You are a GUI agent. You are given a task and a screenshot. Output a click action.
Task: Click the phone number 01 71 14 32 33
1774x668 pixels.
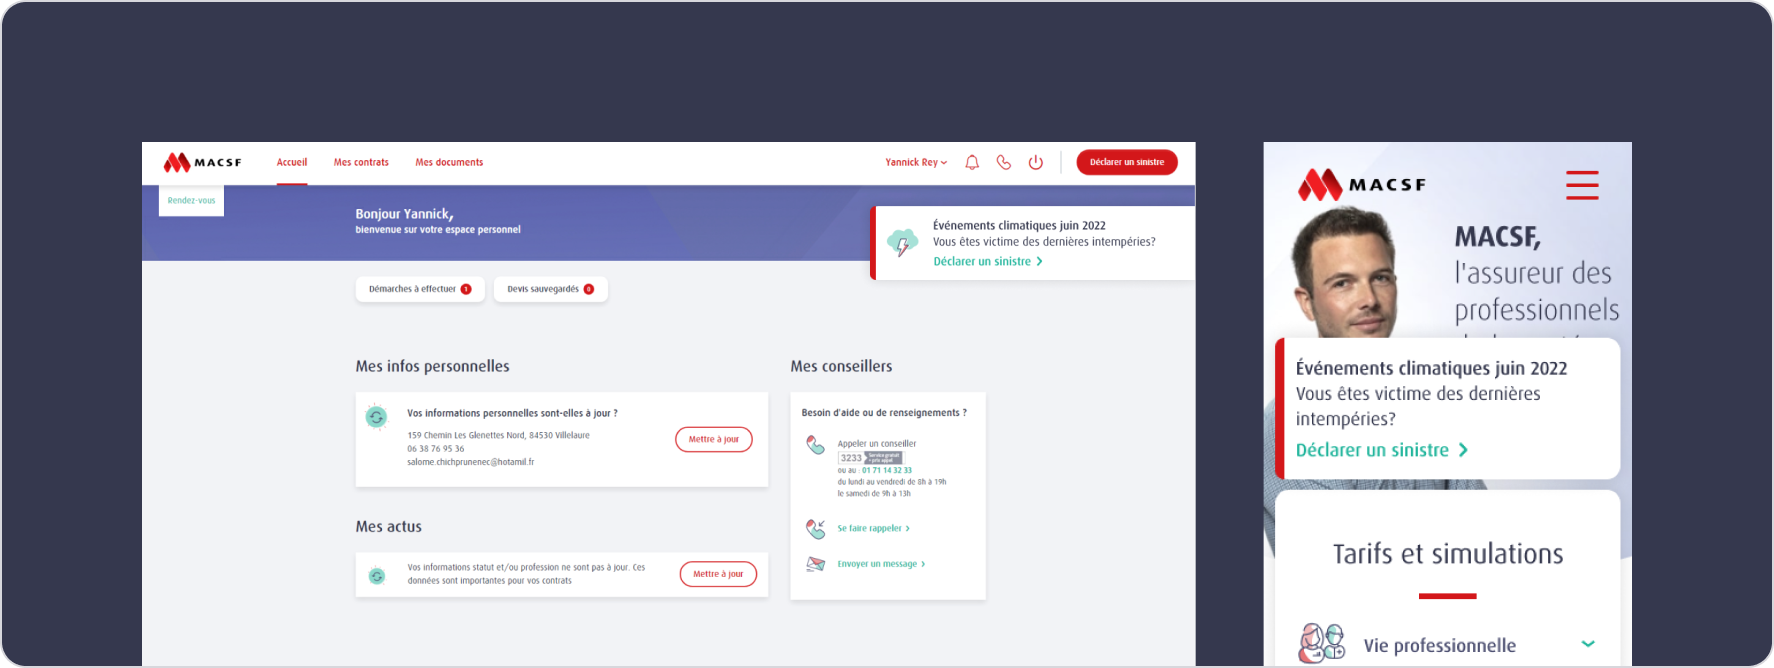tap(887, 470)
